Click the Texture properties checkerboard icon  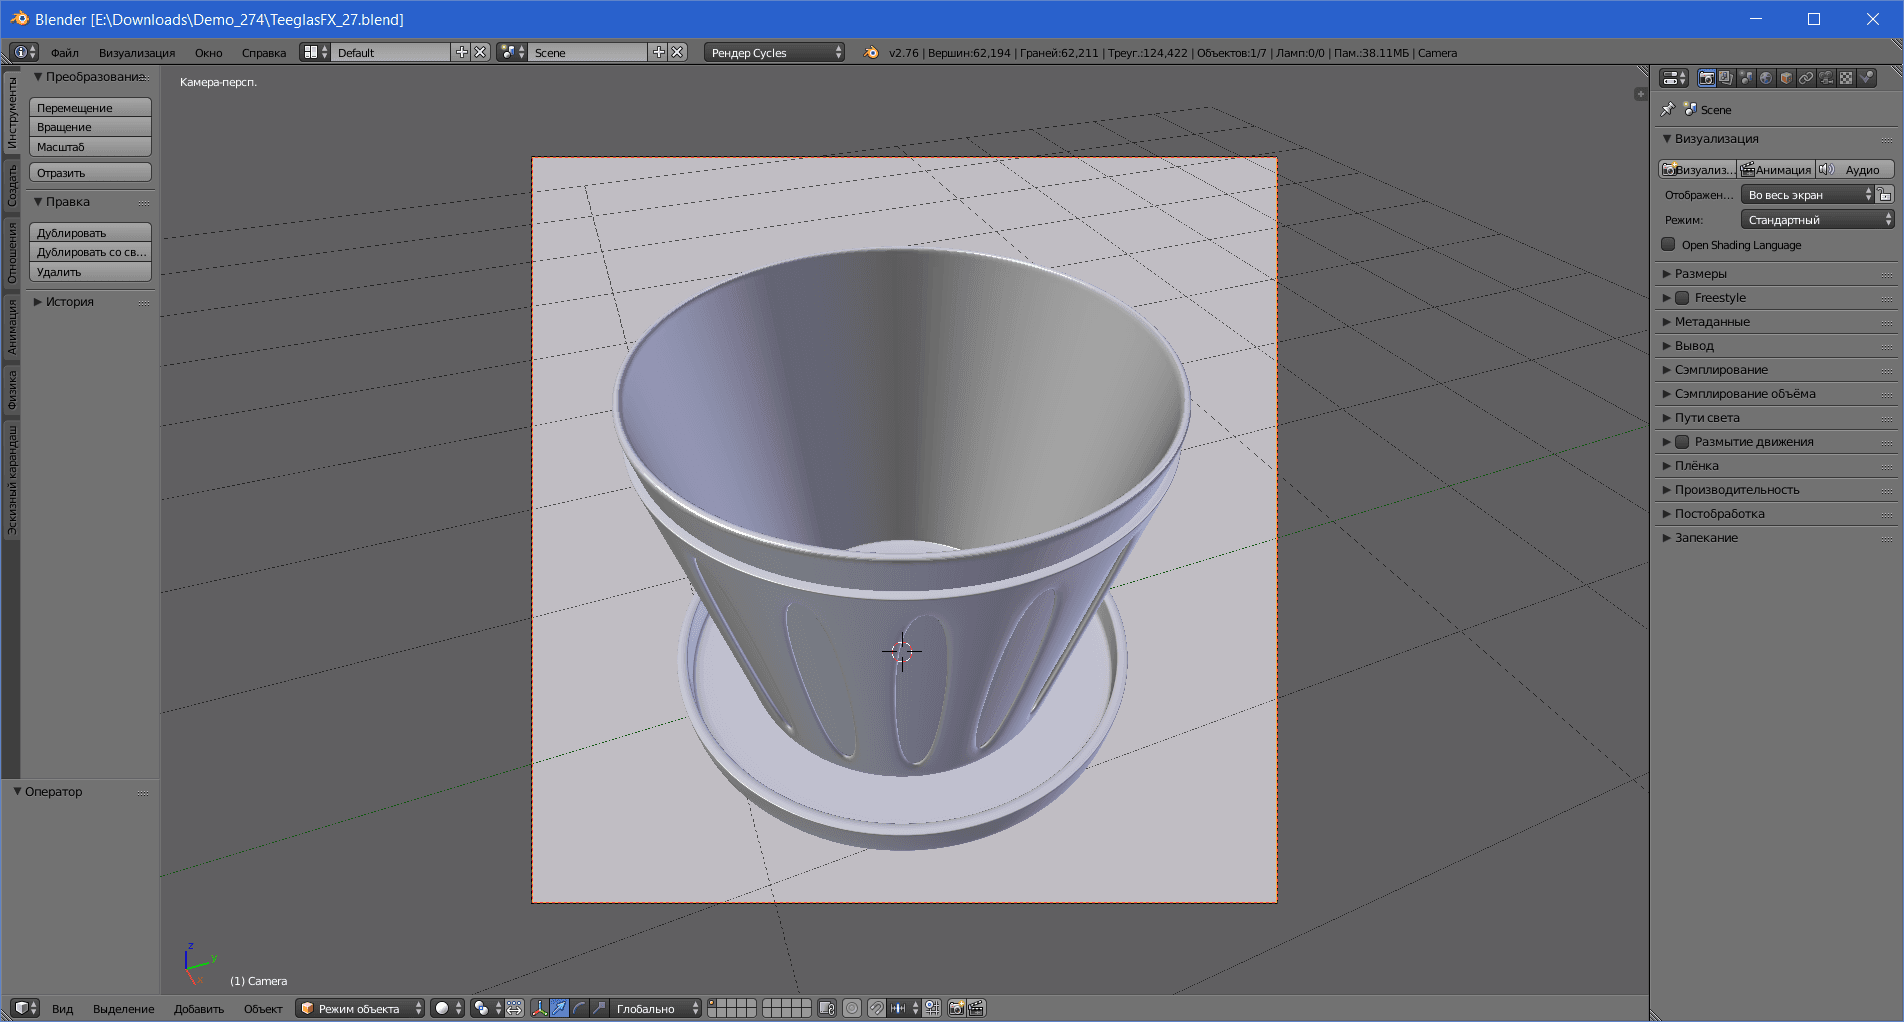point(1846,78)
